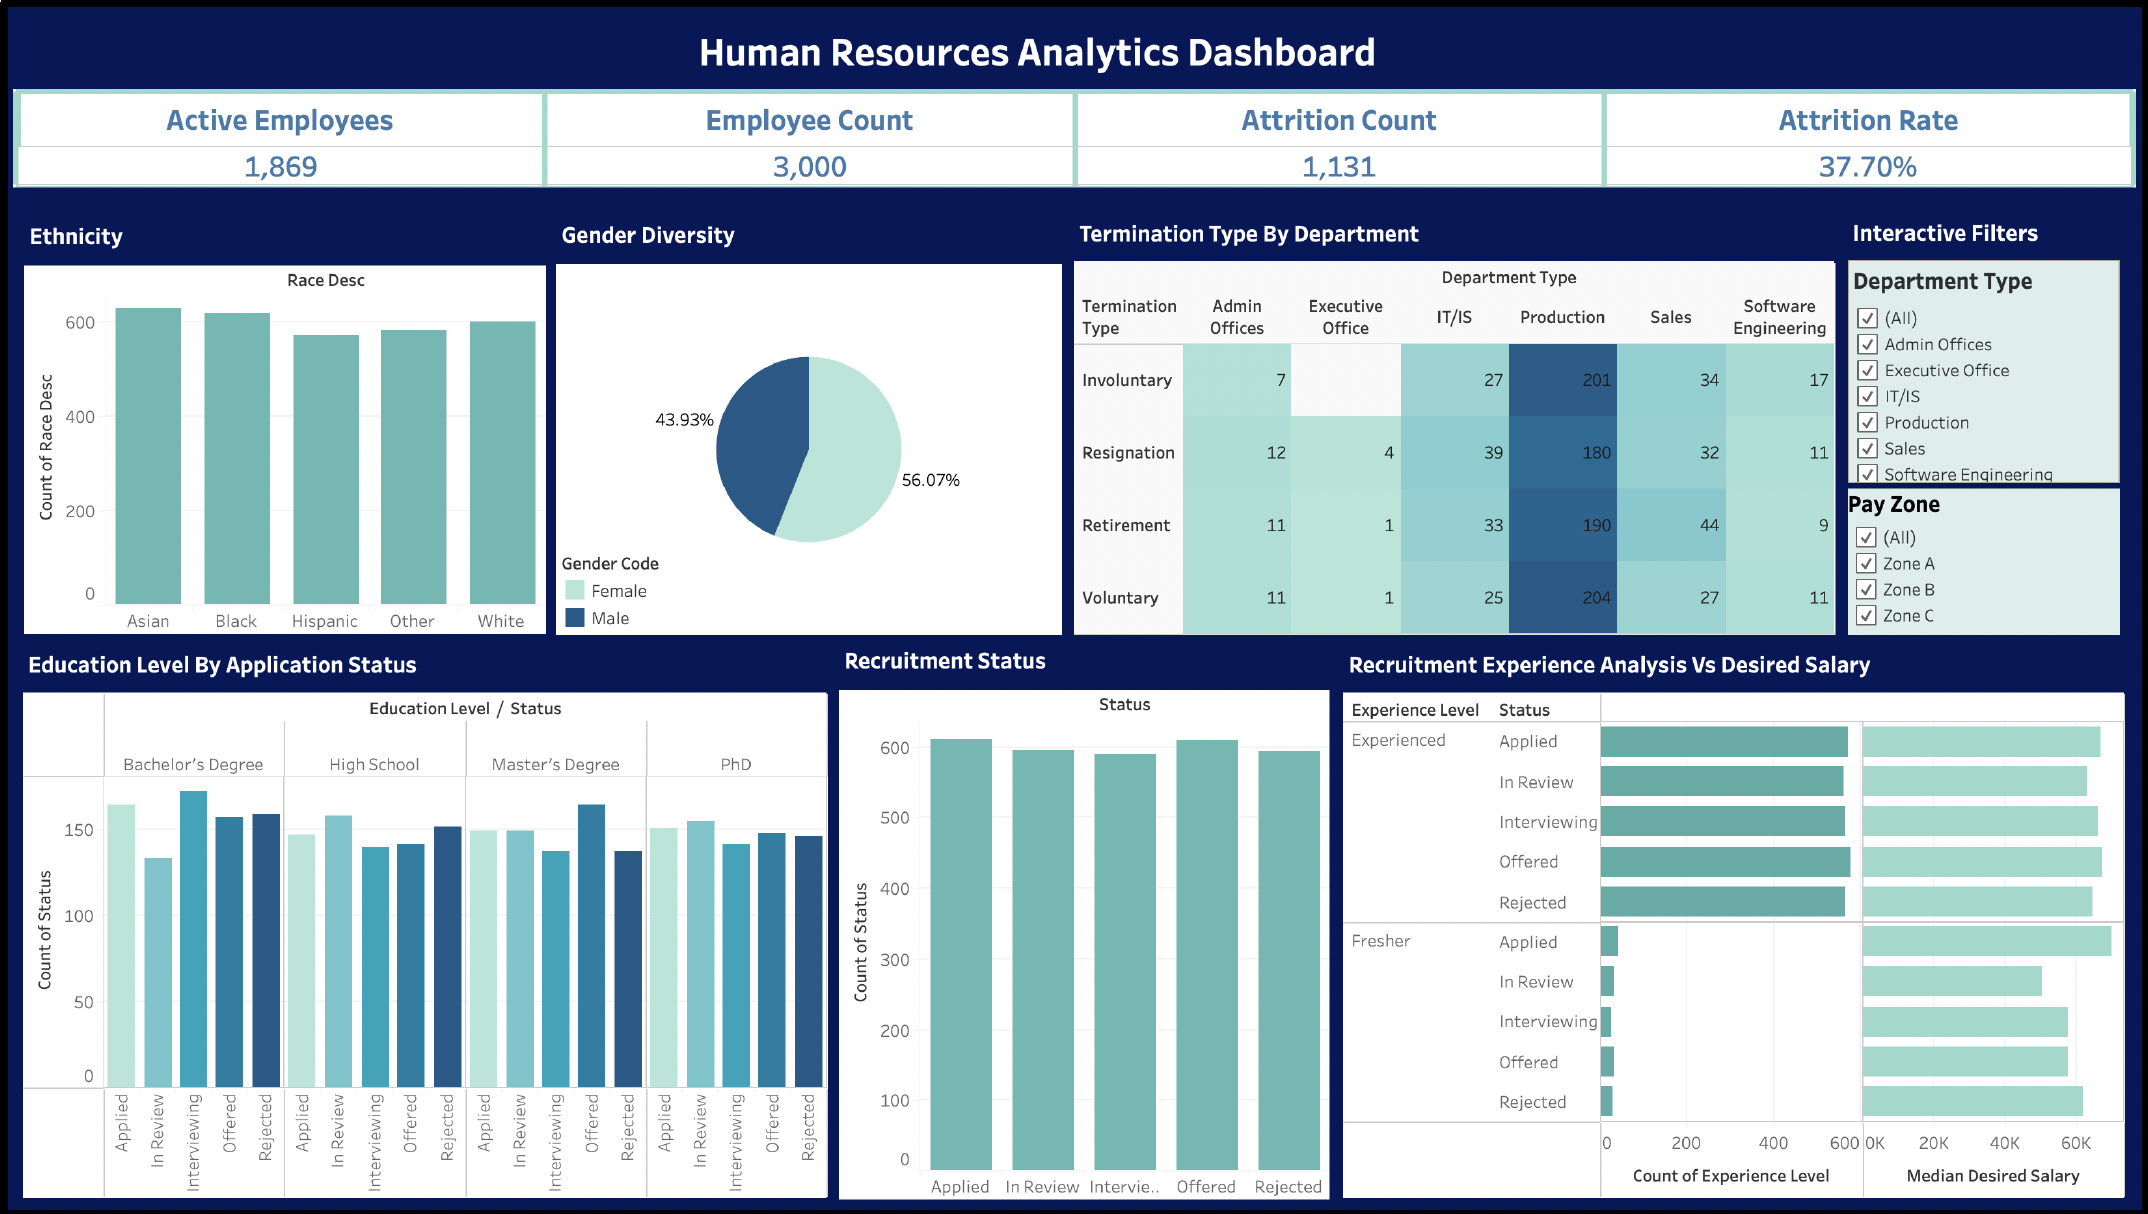
Task: Uncheck the Sales department filter
Action: coord(1867,448)
